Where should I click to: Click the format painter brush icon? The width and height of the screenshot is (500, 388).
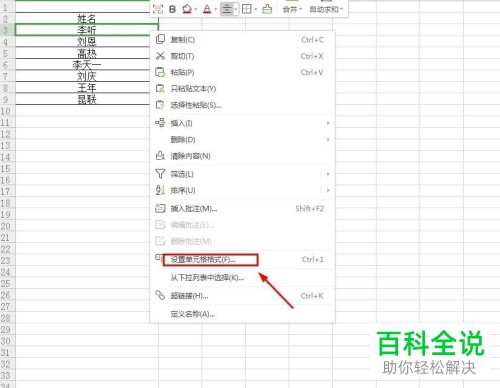point(267,9)
